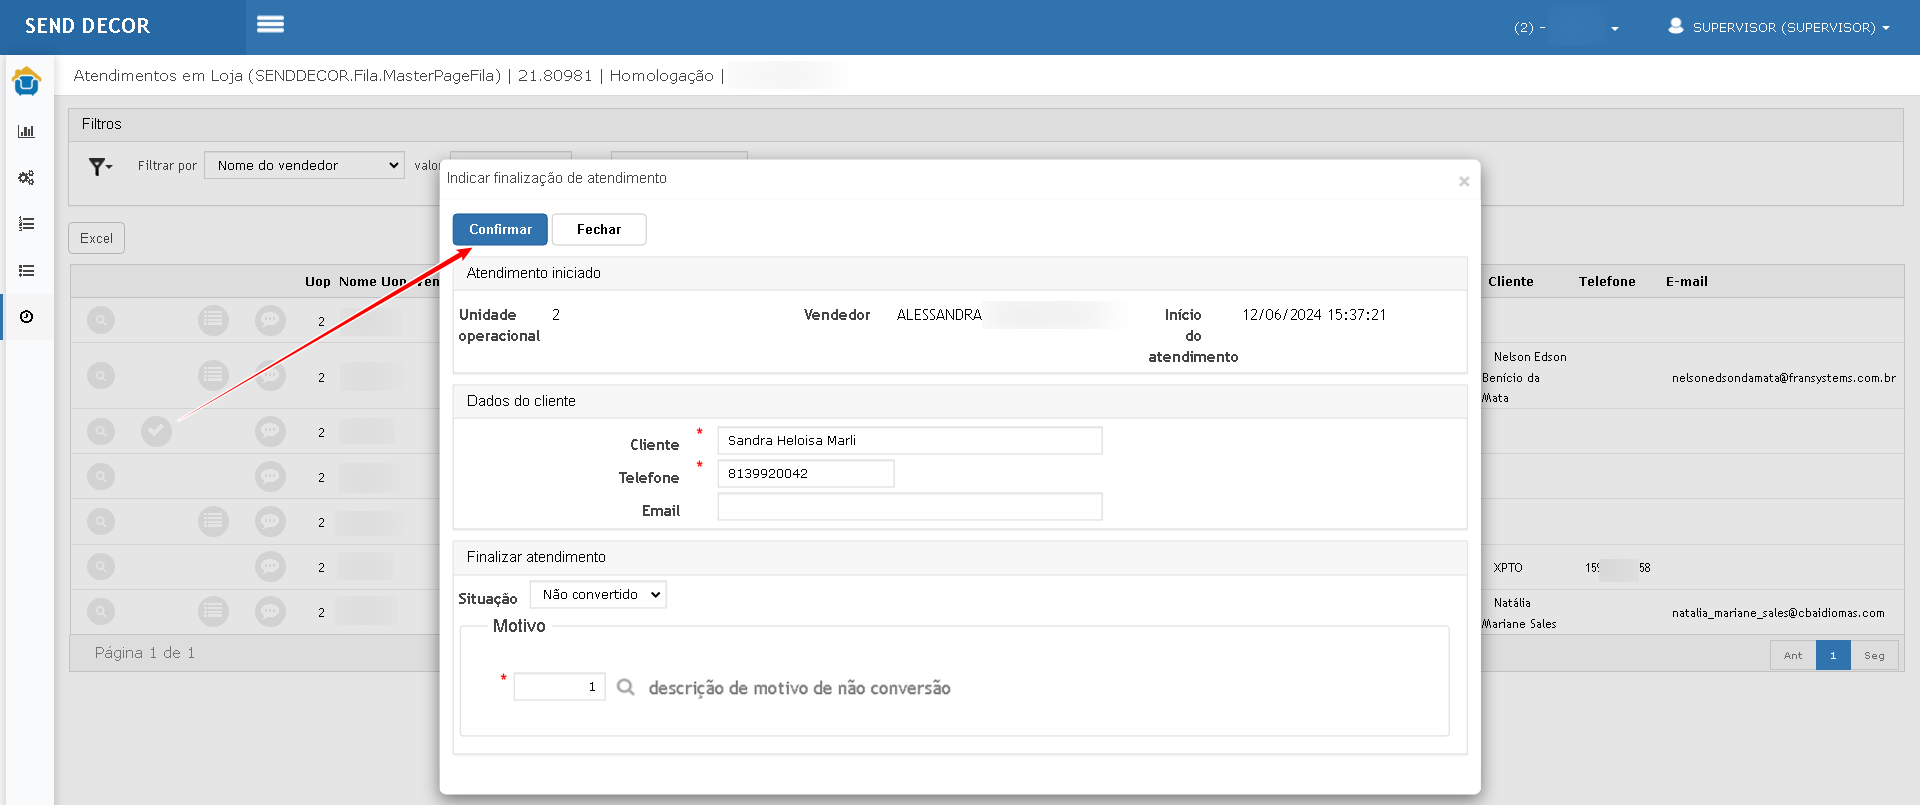The image size is (1920, 805).
Task: Open the funnel filter menu
Action: coord(100,167)
